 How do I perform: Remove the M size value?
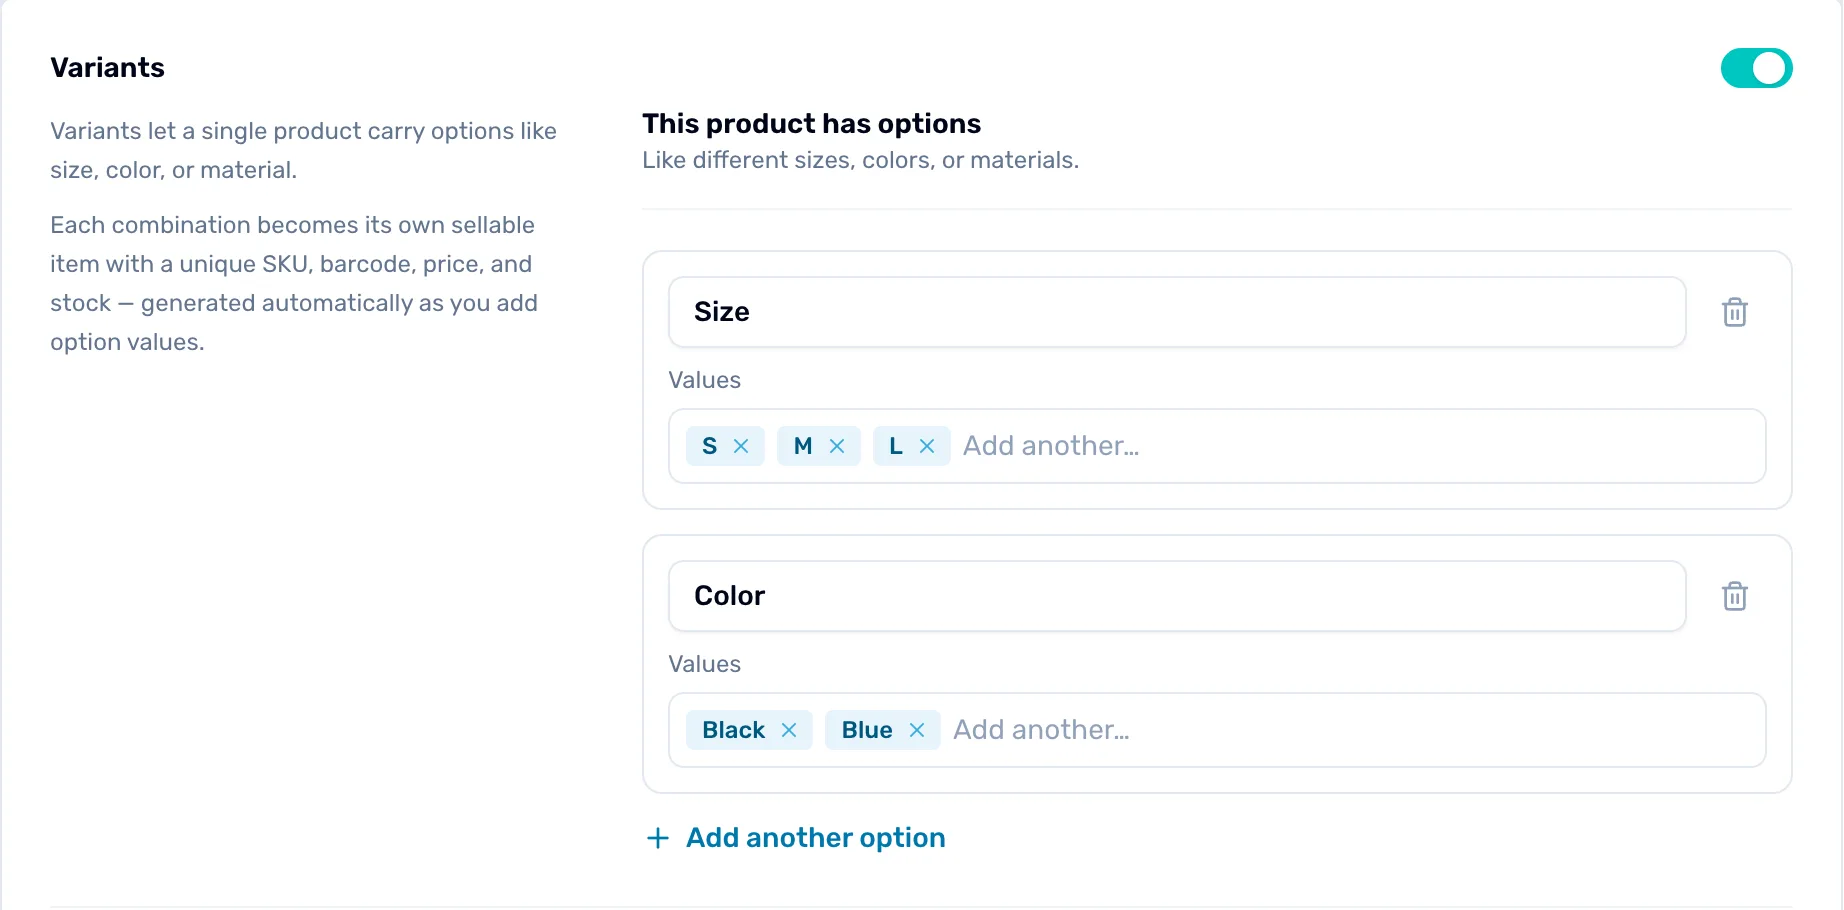(x=837, y=446)
